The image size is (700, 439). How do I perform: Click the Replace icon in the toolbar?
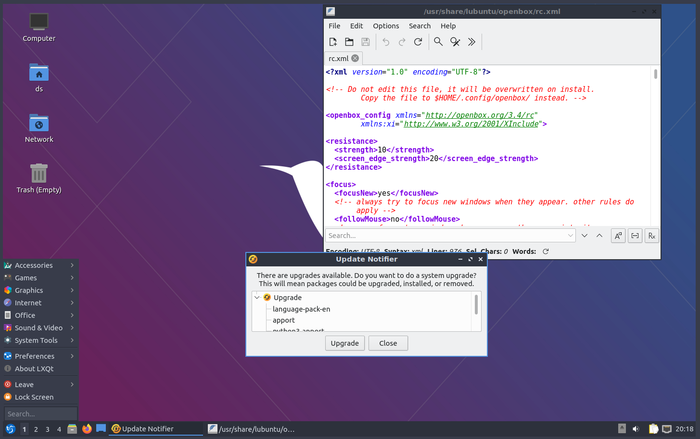(x=455, y=42)
